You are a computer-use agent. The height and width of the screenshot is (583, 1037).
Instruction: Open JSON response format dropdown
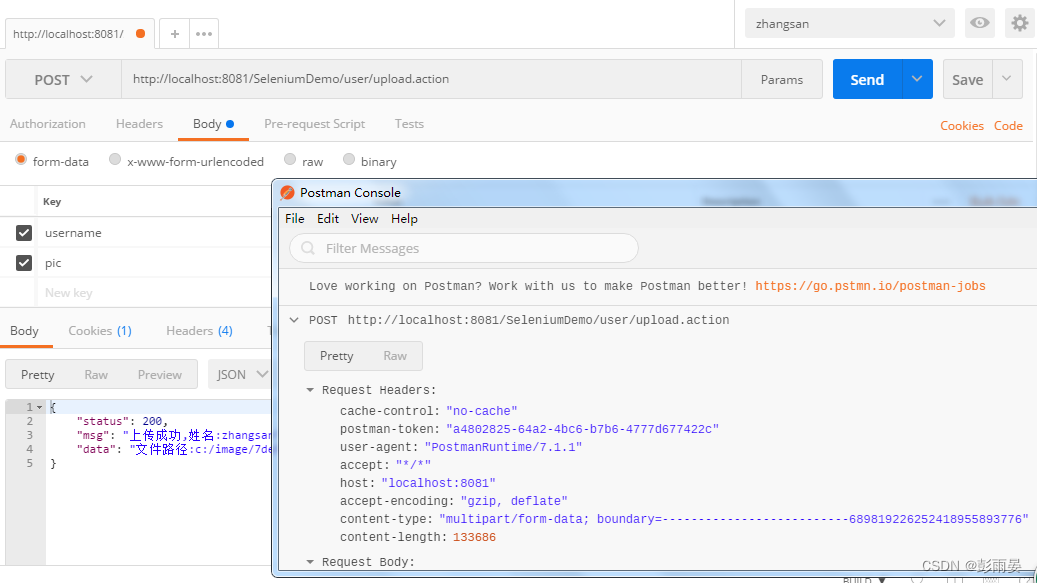pyautogui.click(x=242, y=374)
